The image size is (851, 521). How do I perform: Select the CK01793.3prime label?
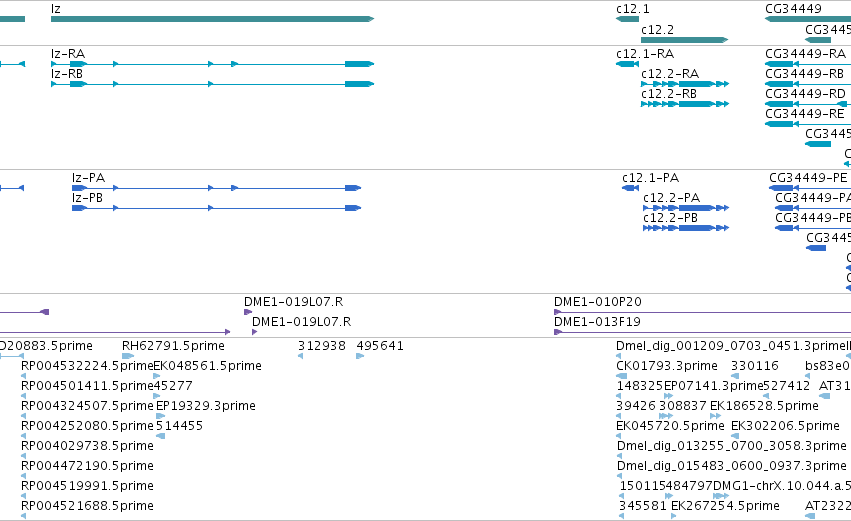tap(666, 366)
